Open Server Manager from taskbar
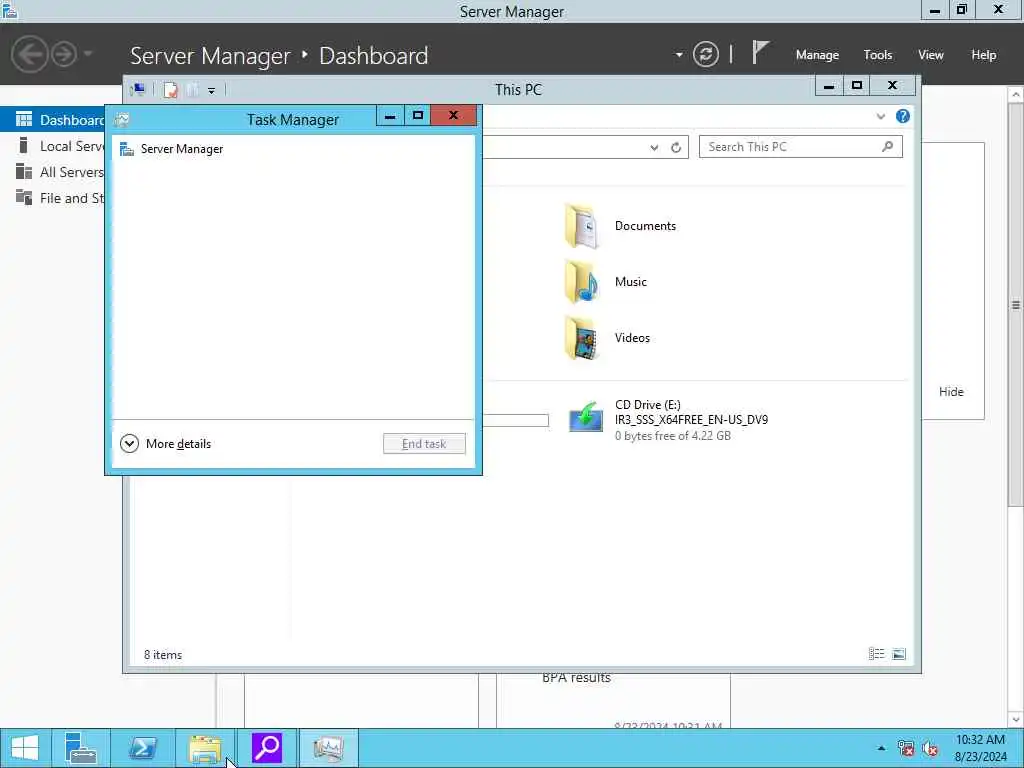 tap(81, 748)
